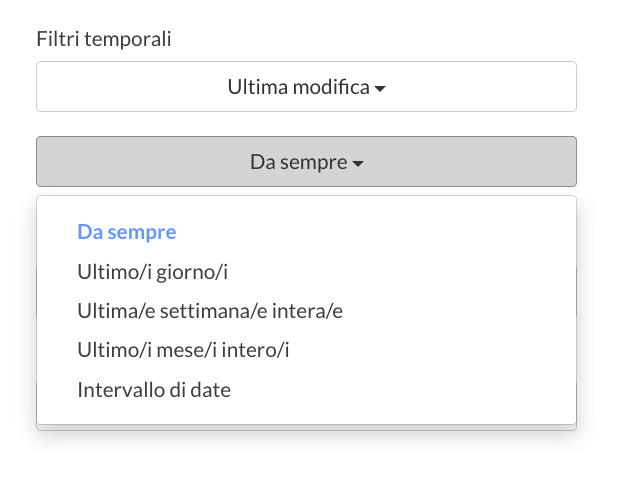Close the open time range menu via its button
The height and width of the screenshot is (504, 618).
click(306, 162)
